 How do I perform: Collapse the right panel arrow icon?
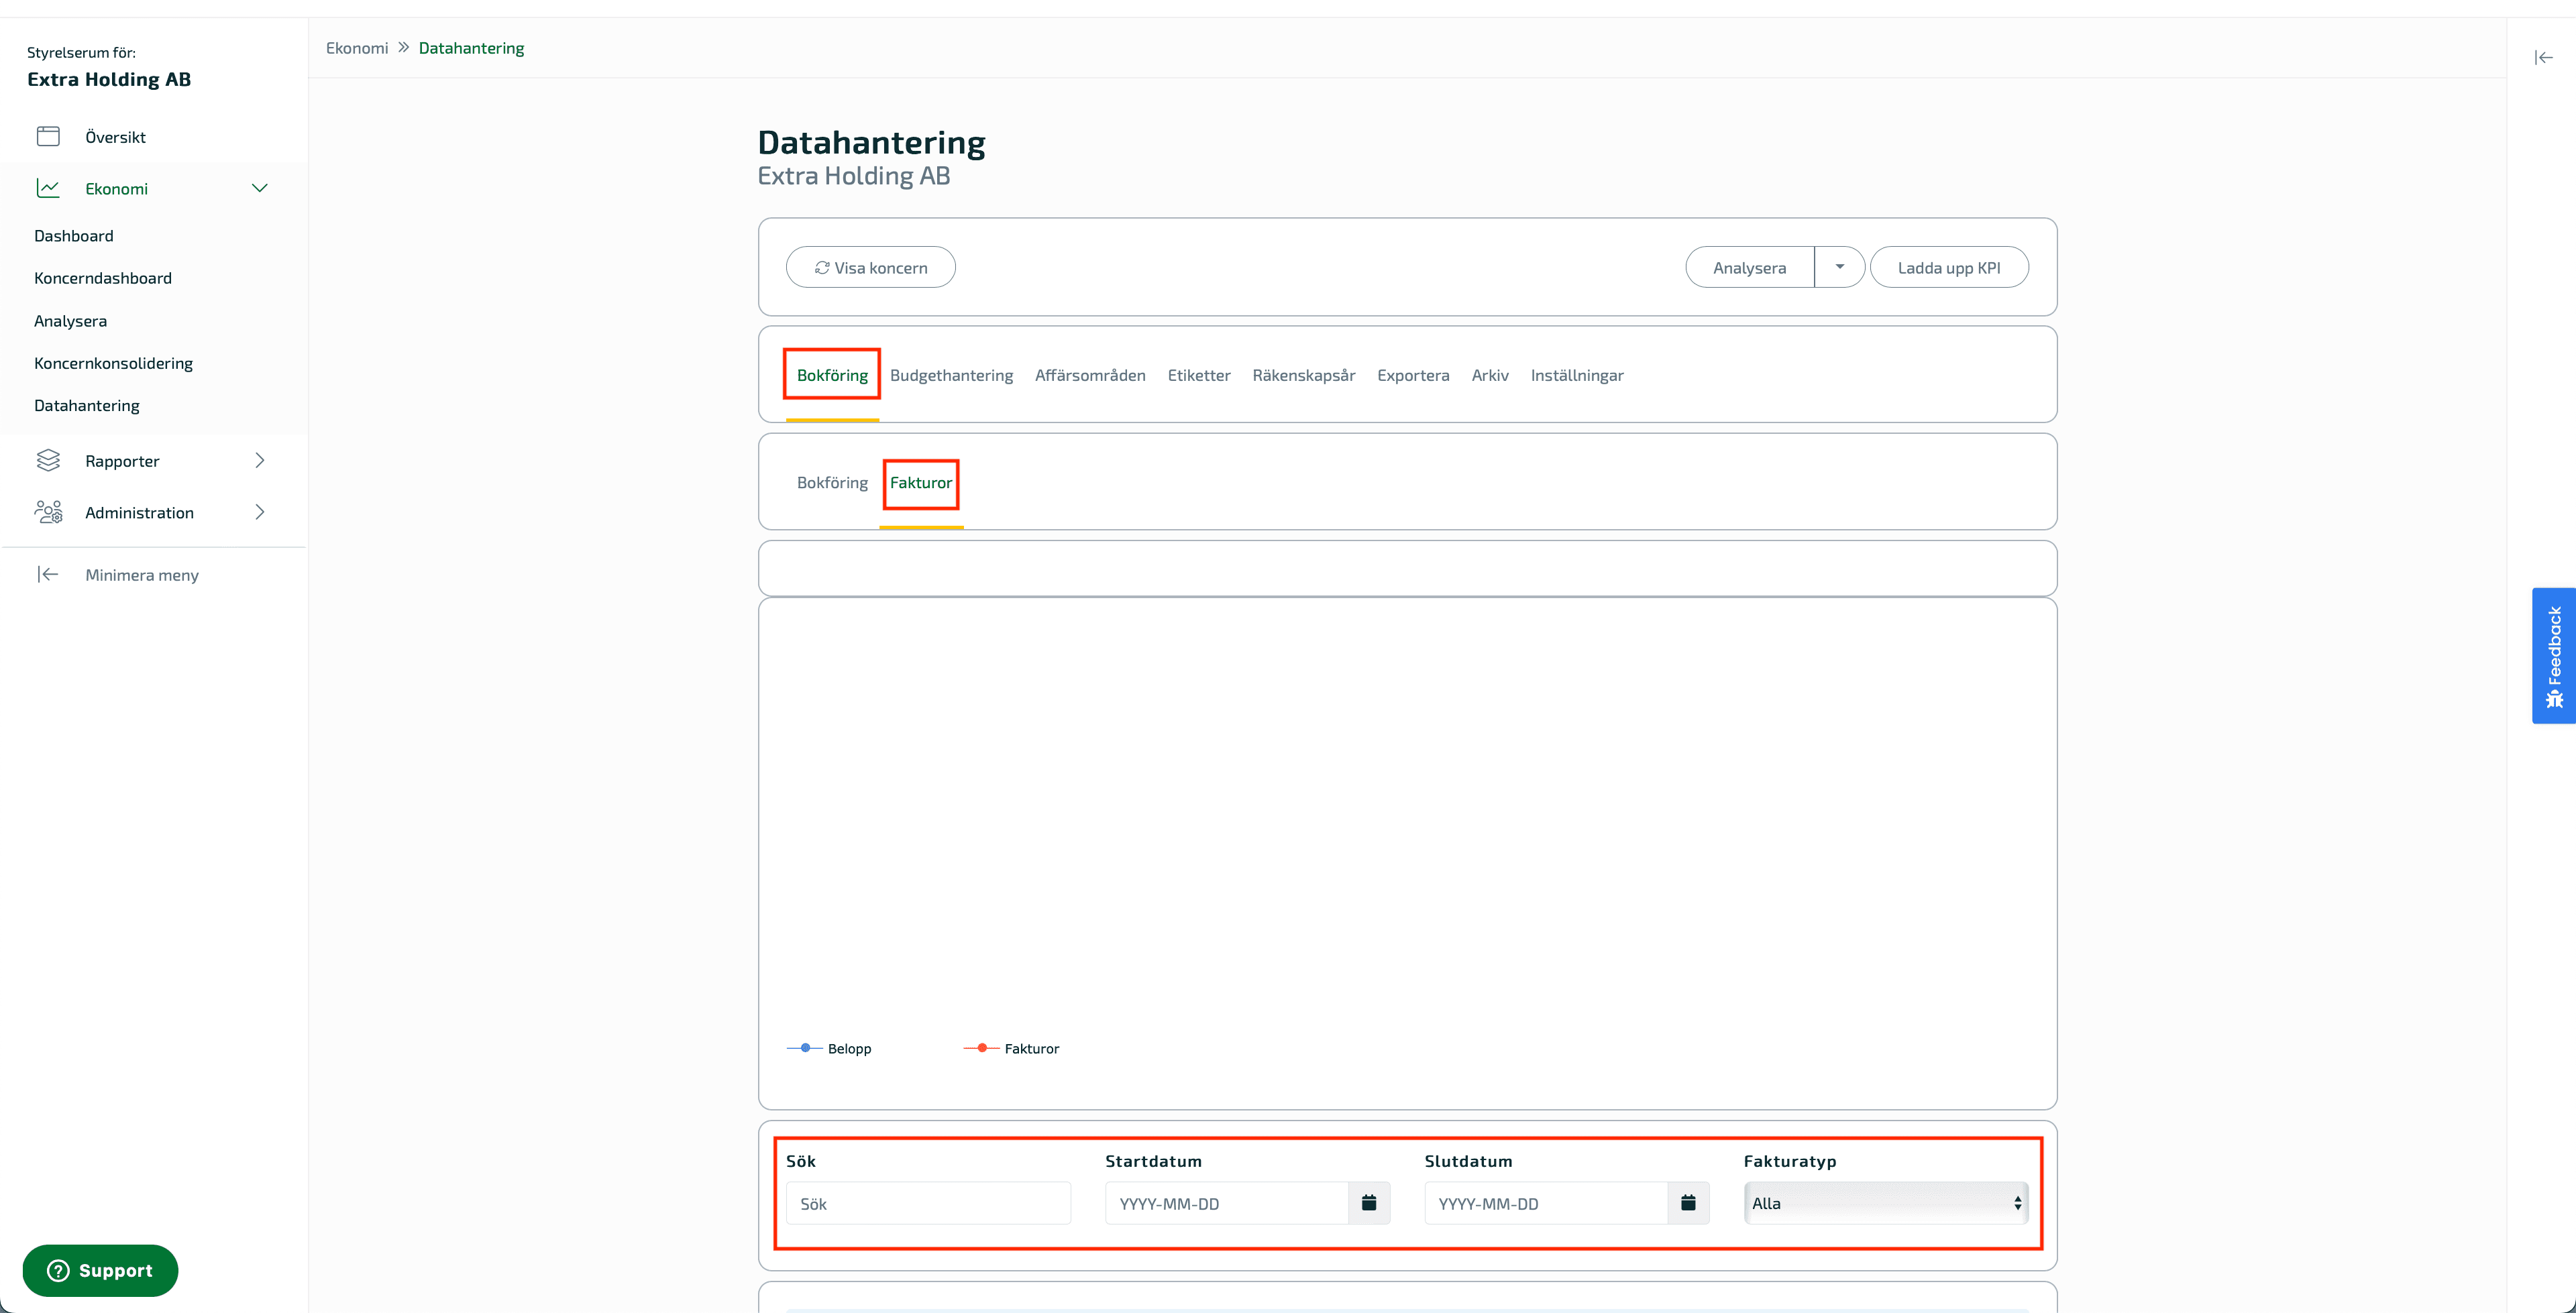coord(2544,58)
